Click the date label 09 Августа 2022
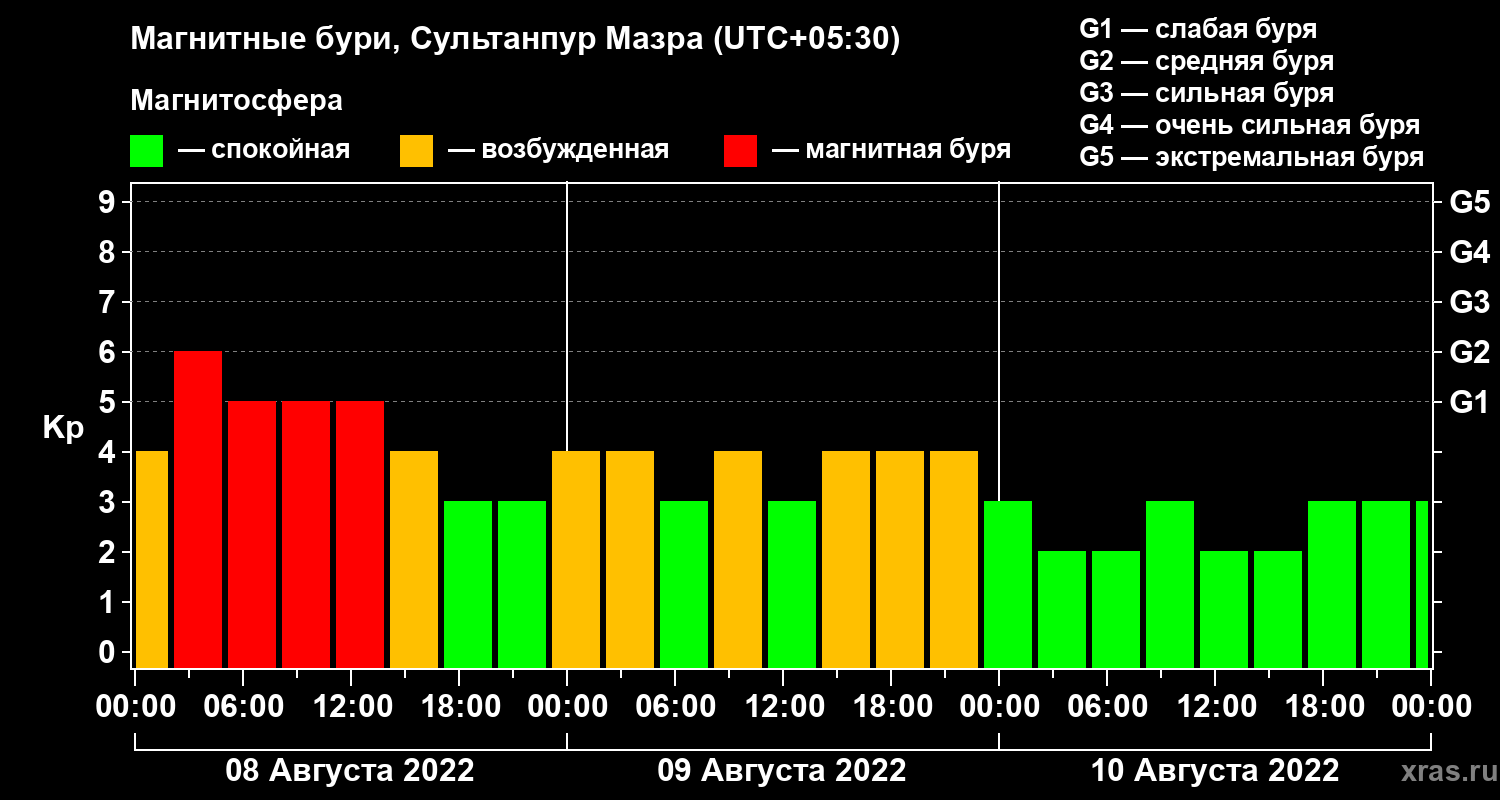The width and height of the screenshot is (1500, 800). [782, 771]
